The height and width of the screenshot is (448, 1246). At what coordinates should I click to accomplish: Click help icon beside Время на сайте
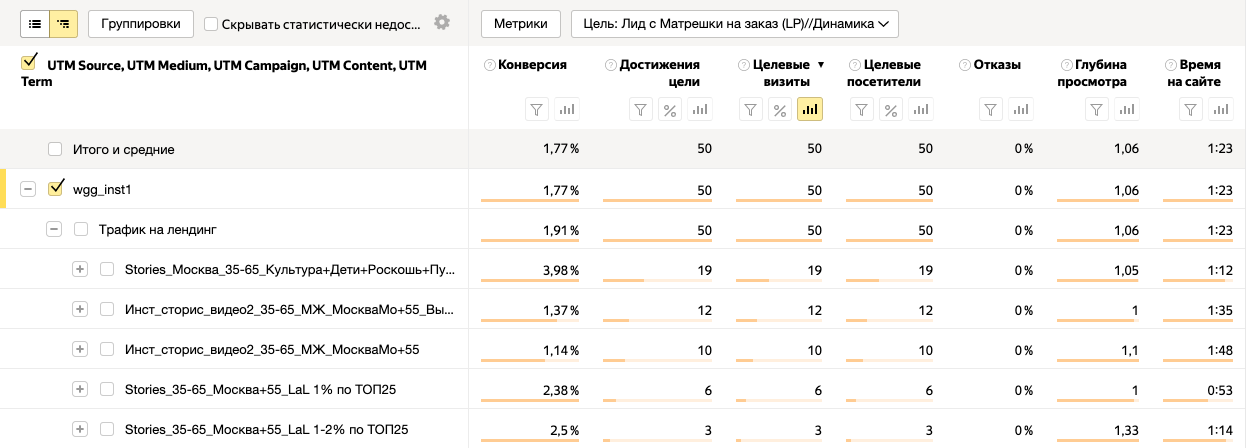(x=1172, y=65)
